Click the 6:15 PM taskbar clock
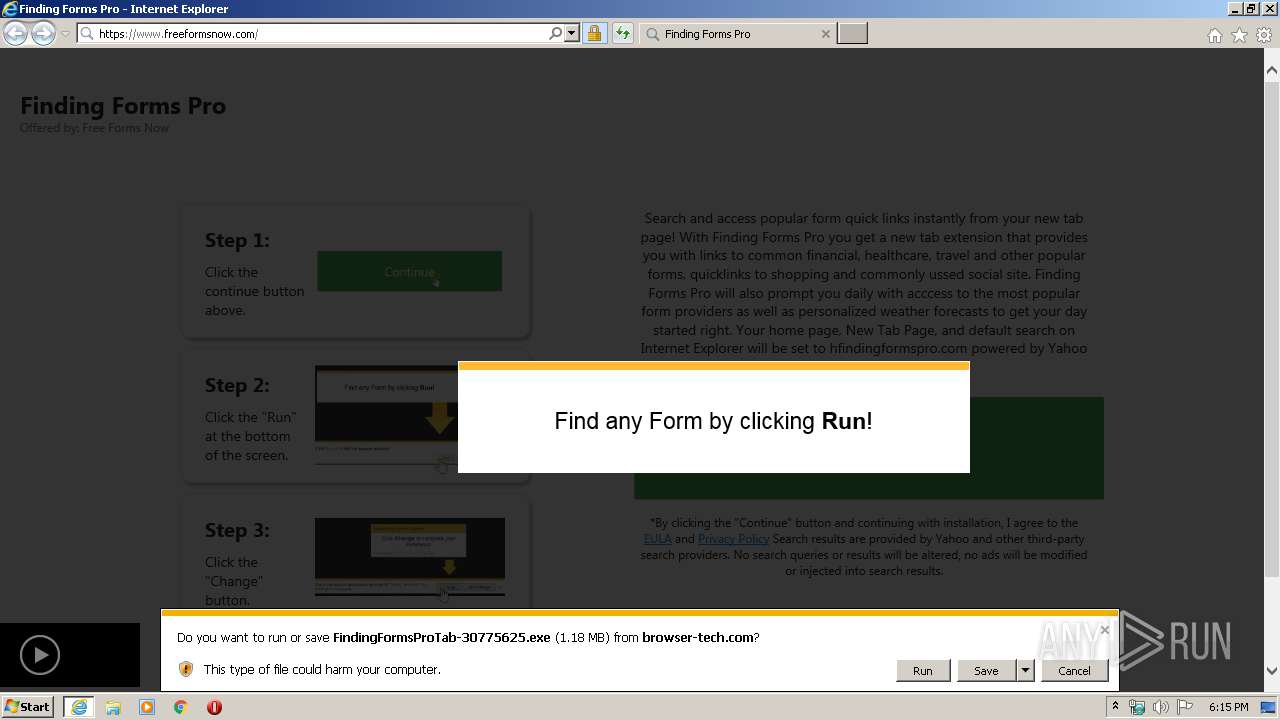Screen dimensions: 1280x720 (x=1228, y=707)
